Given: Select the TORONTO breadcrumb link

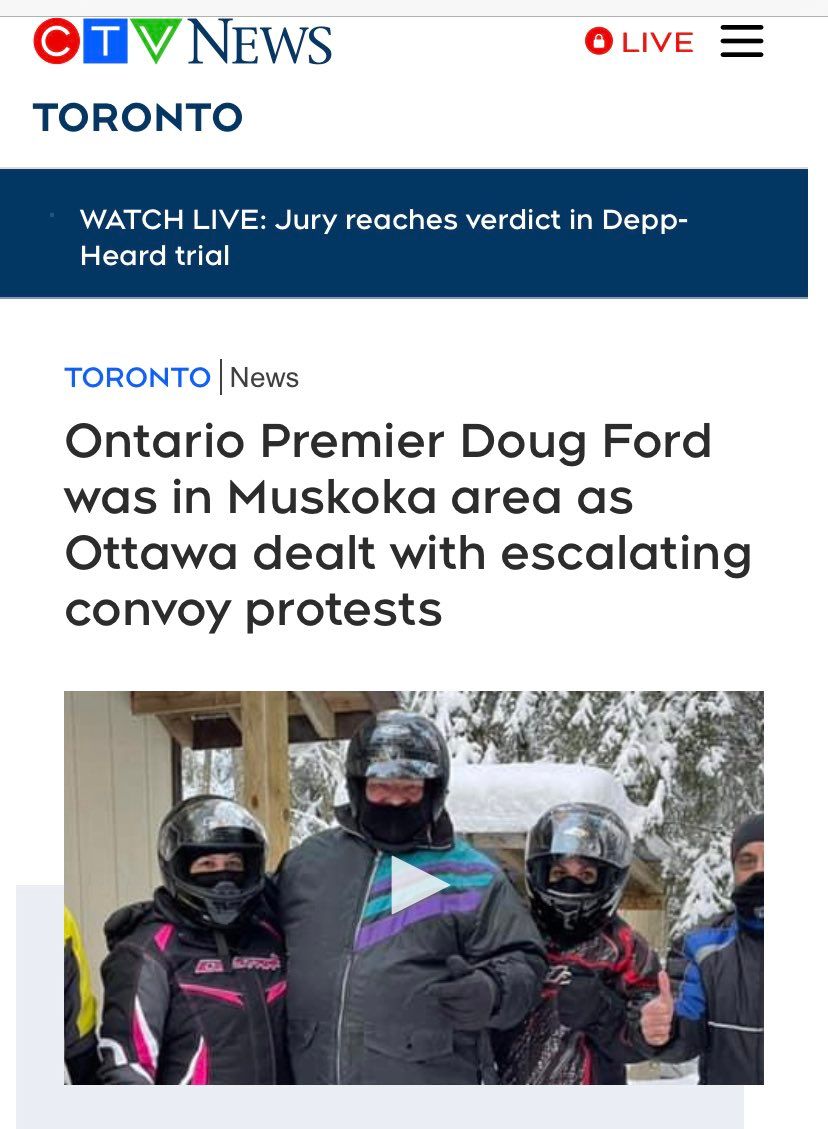Looking at the screenshot, I should pyautogui.click(x=138, y=377).
